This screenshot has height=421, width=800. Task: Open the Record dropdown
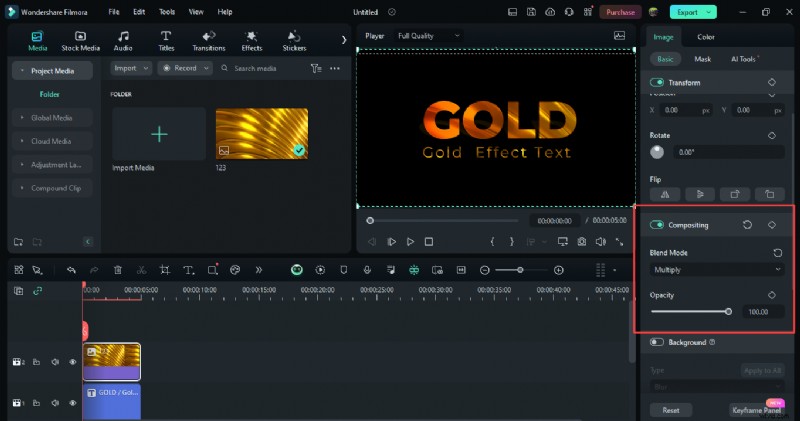[185, 68]
